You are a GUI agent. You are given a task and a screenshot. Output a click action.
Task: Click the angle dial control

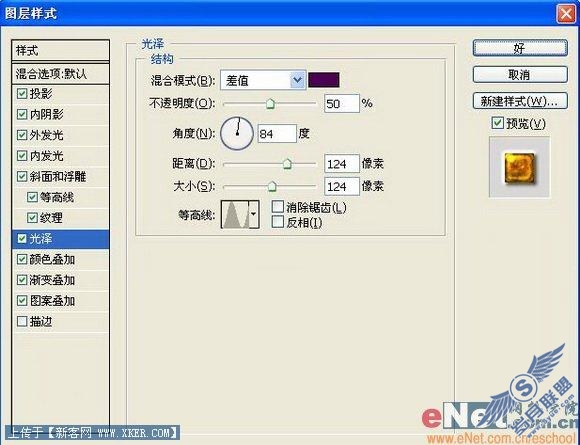pyautogui.click(x=237, y=134)
